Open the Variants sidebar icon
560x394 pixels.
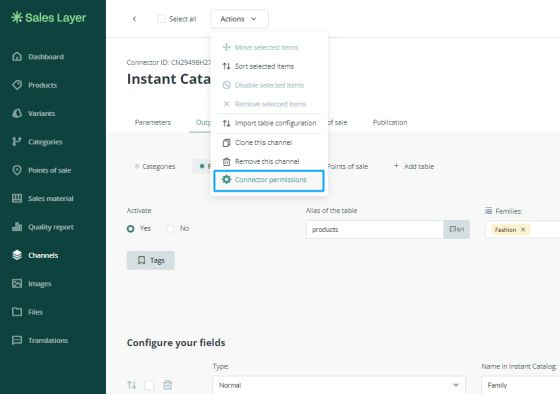(x=17, y=113)
